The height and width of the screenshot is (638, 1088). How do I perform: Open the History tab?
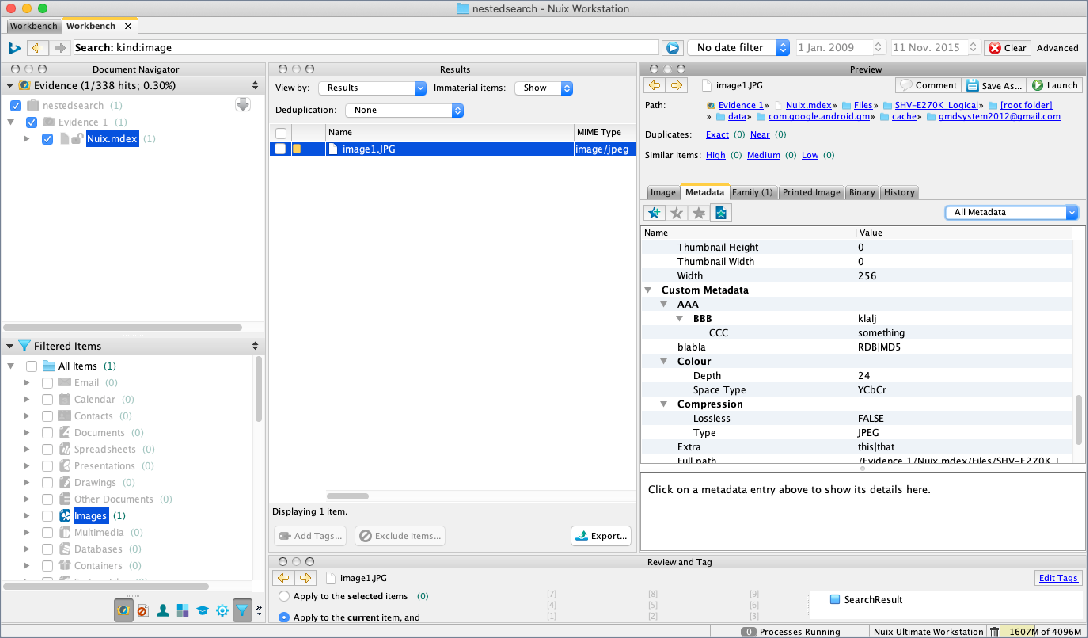tap(899, 192)
